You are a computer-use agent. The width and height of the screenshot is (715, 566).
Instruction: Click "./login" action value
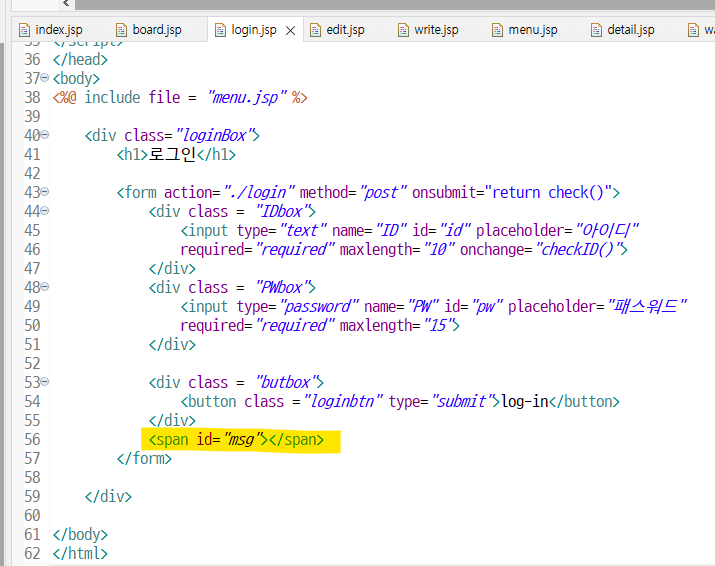pyautogui.click(x=259, y=192)
